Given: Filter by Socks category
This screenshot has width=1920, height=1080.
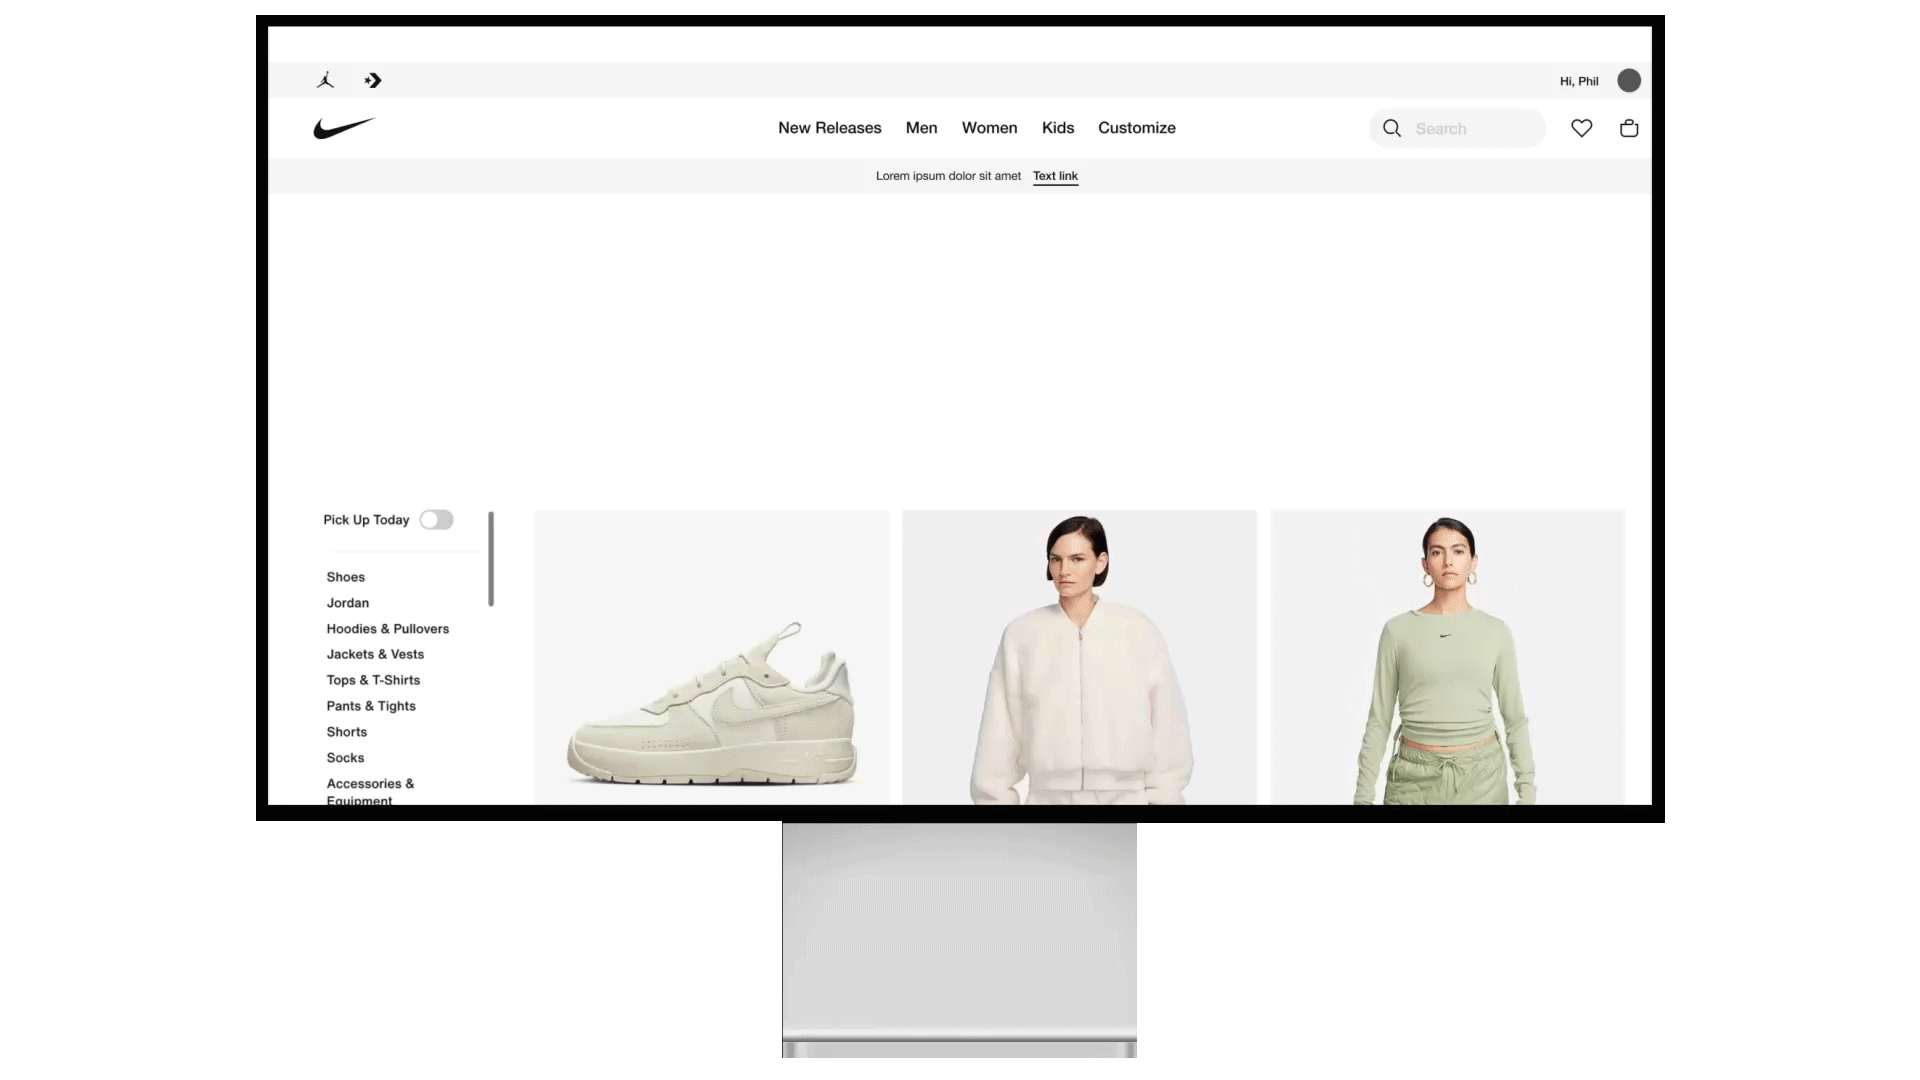Looking at the screenshot, I should (x=345, y=758).
